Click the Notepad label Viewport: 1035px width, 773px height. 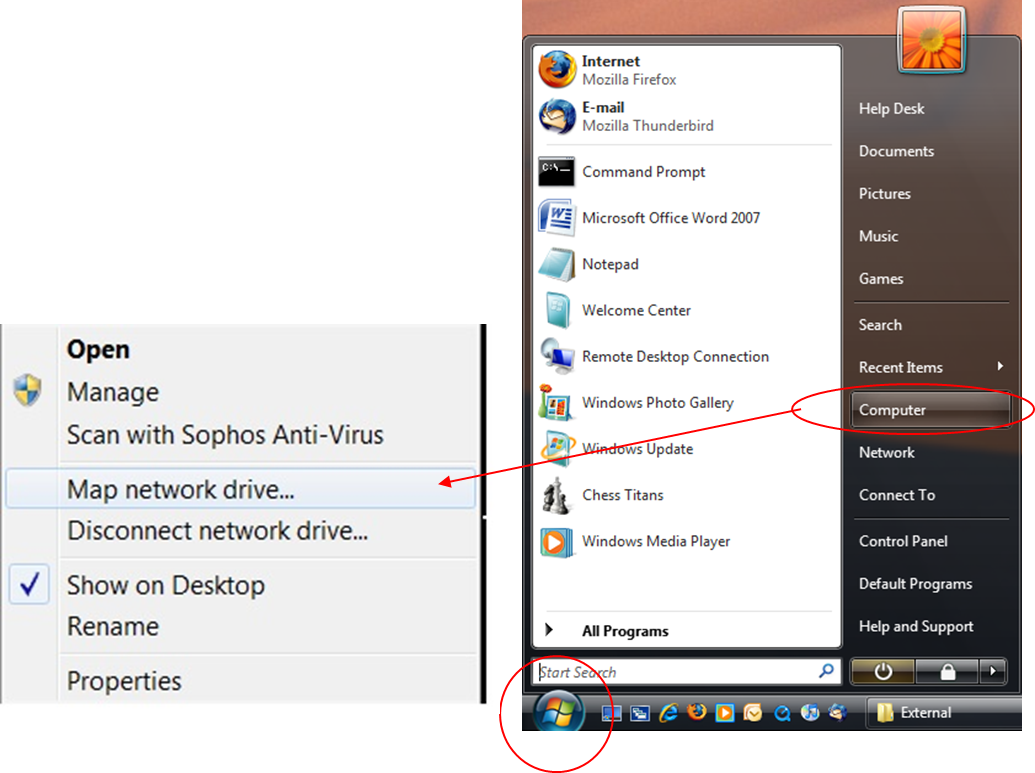tap(610, 264)
